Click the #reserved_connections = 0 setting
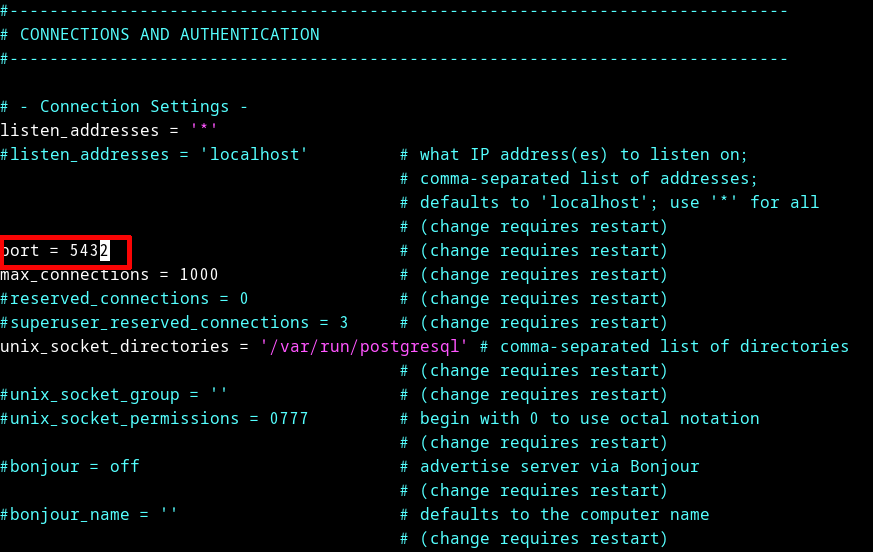 pyautogui.click(x=124, y=299)
